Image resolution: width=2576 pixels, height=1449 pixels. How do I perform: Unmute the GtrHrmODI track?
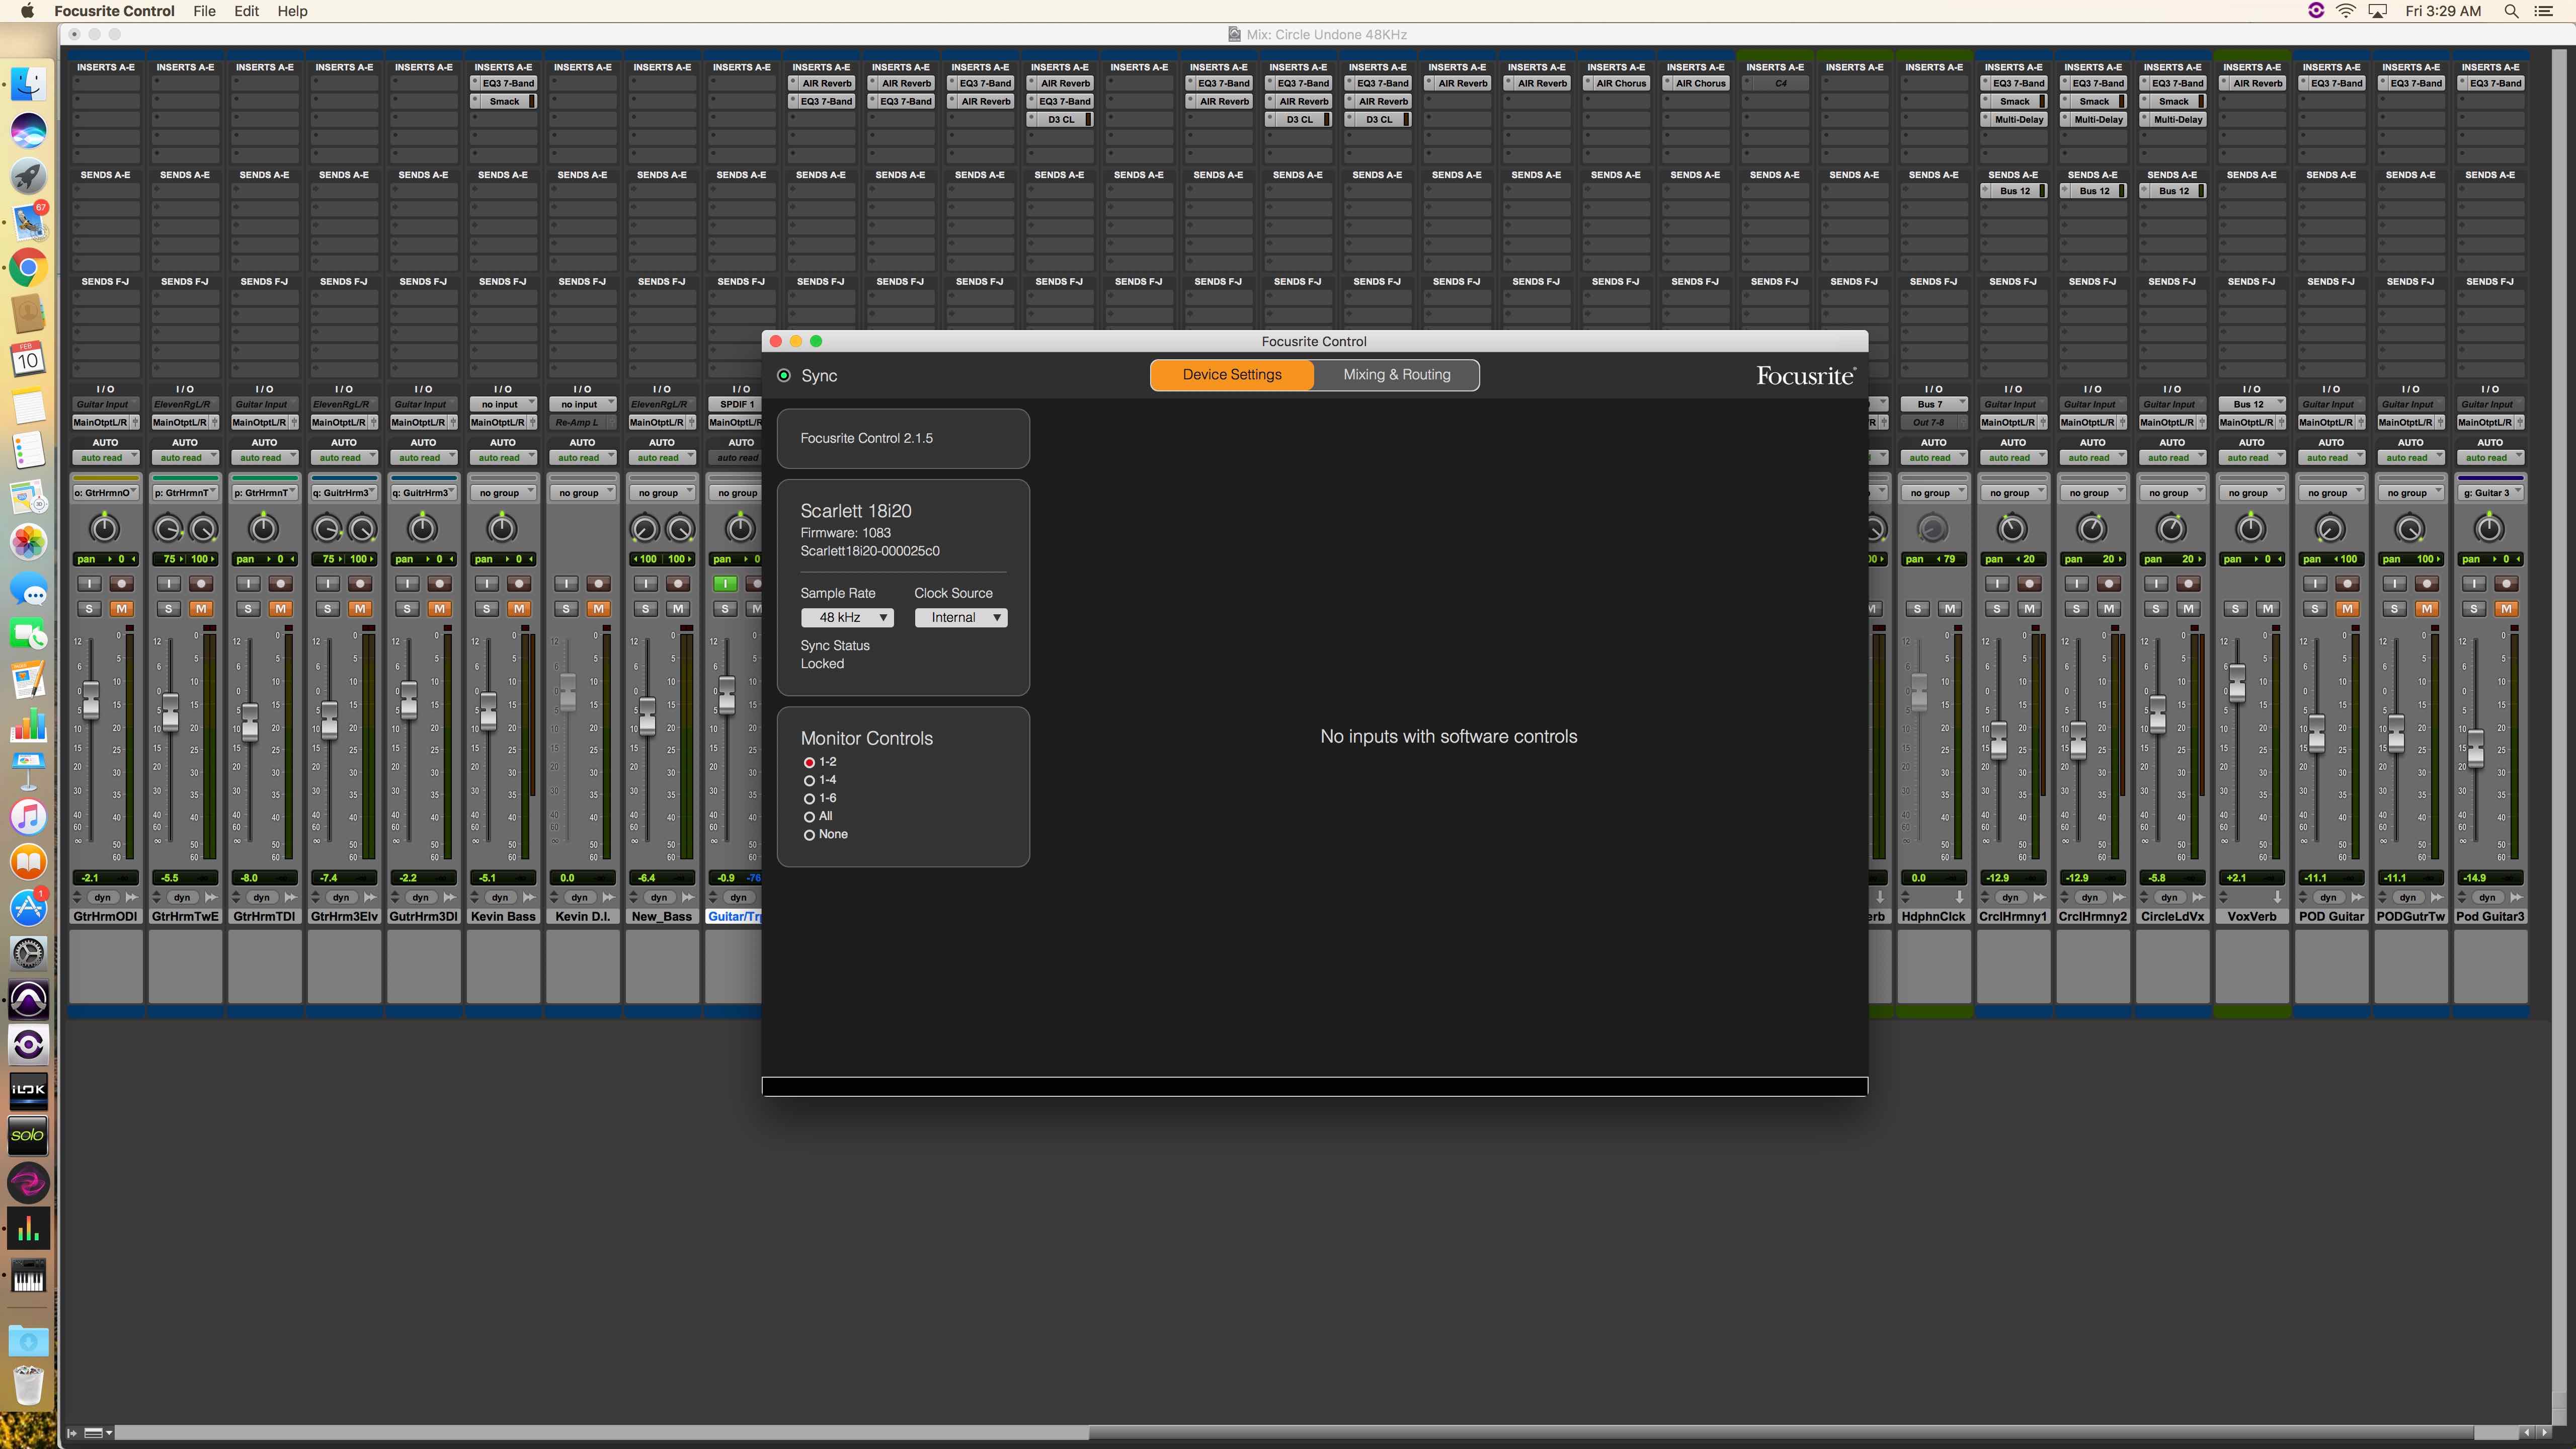[122, 608]
